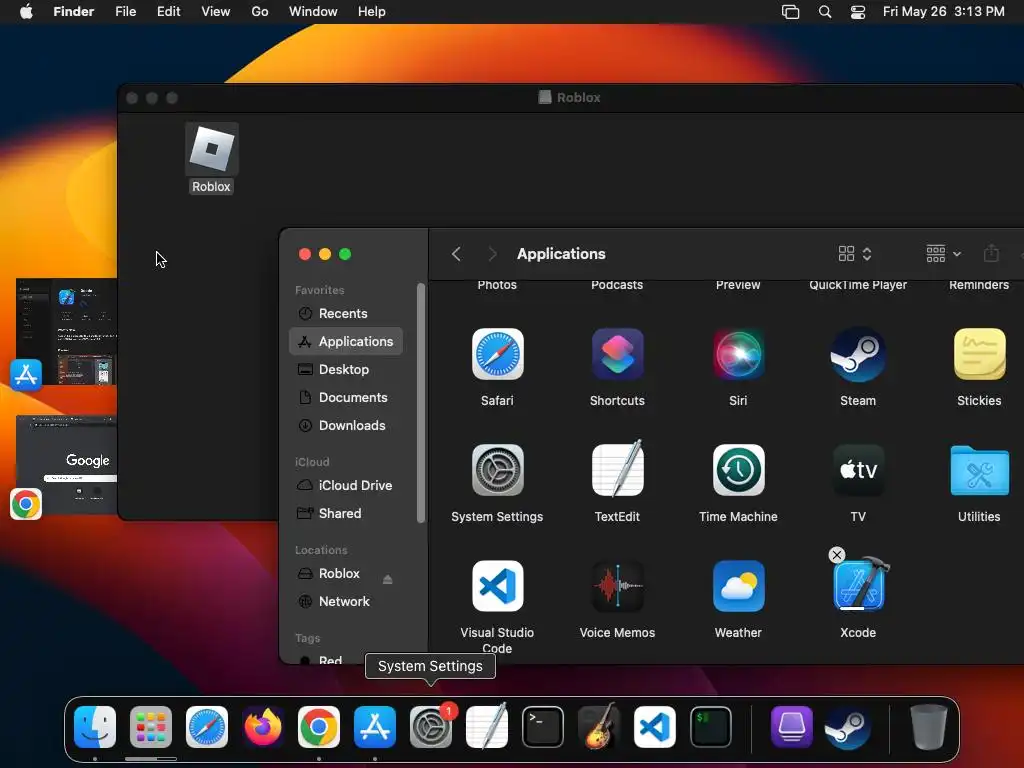Go back in the Applications Finder window

tap(456, 254)
